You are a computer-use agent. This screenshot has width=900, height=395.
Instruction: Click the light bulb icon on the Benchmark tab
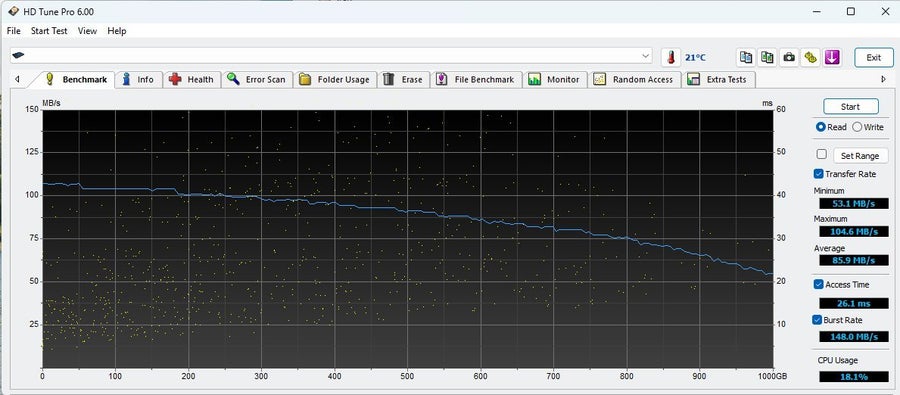coord(50,79)
